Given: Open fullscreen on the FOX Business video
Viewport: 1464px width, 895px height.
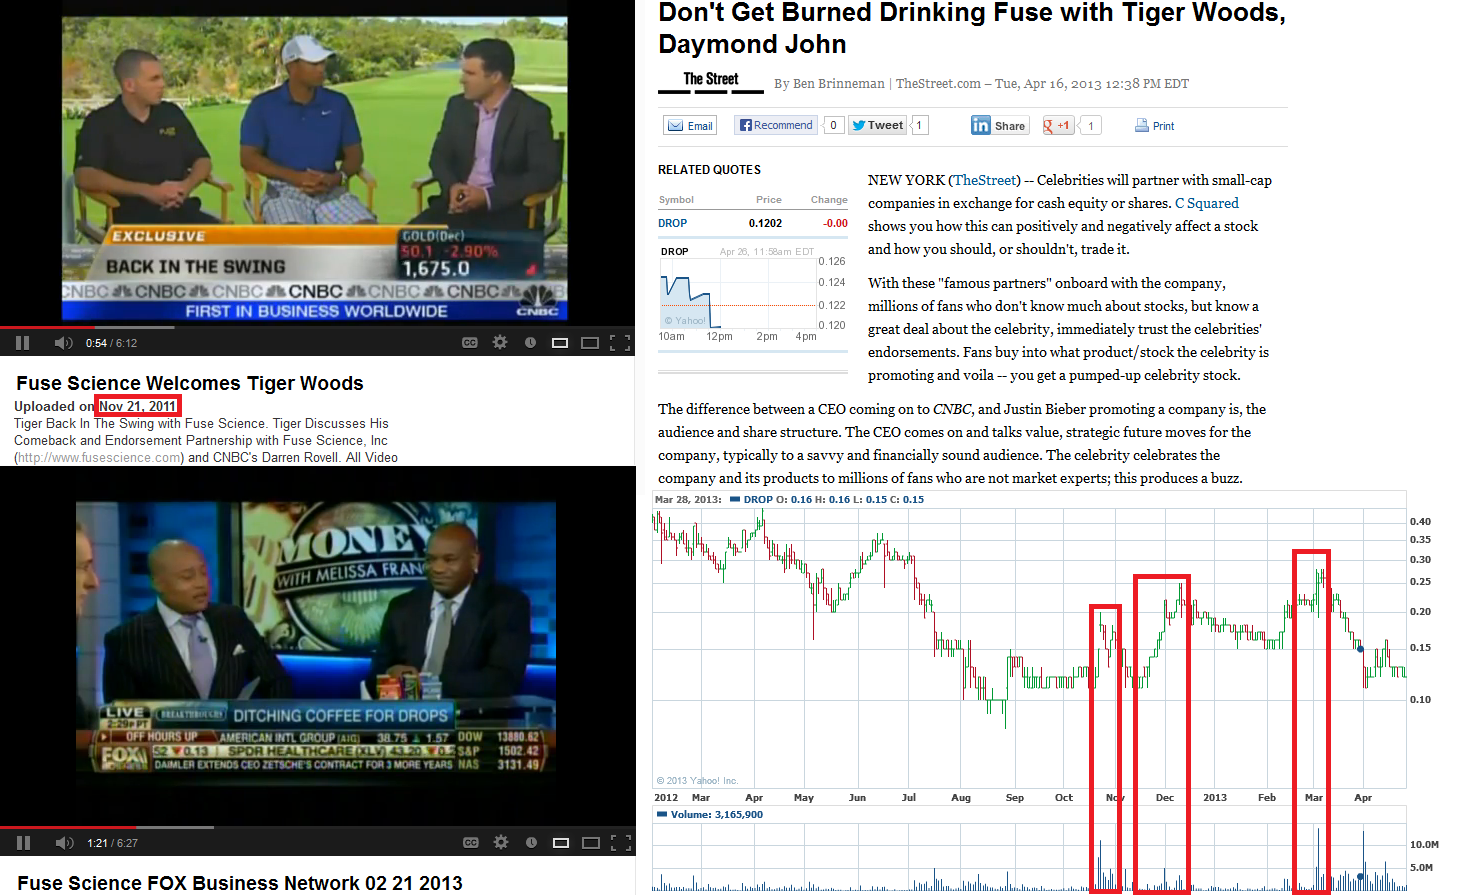Looking at the screenshot, I should (621, 843).
